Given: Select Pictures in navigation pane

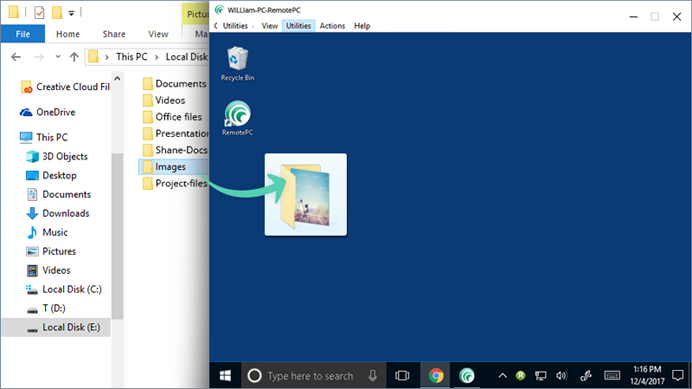Looking at the screenshot, I should [51, 251].
